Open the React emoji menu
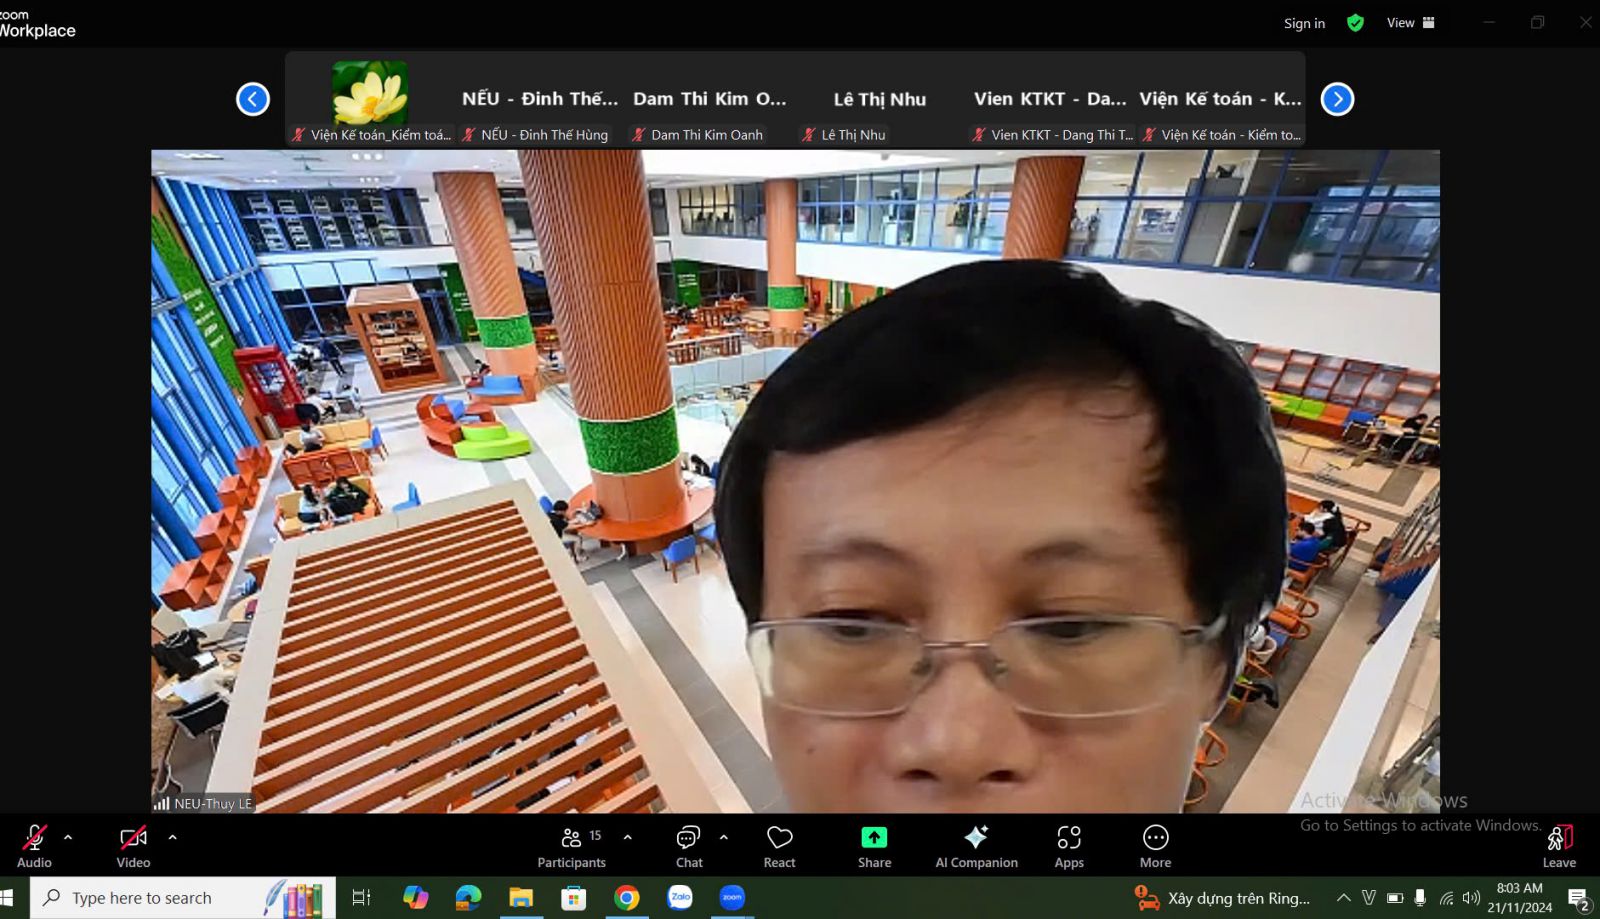The image size is (1600, 919). [779, 845]
